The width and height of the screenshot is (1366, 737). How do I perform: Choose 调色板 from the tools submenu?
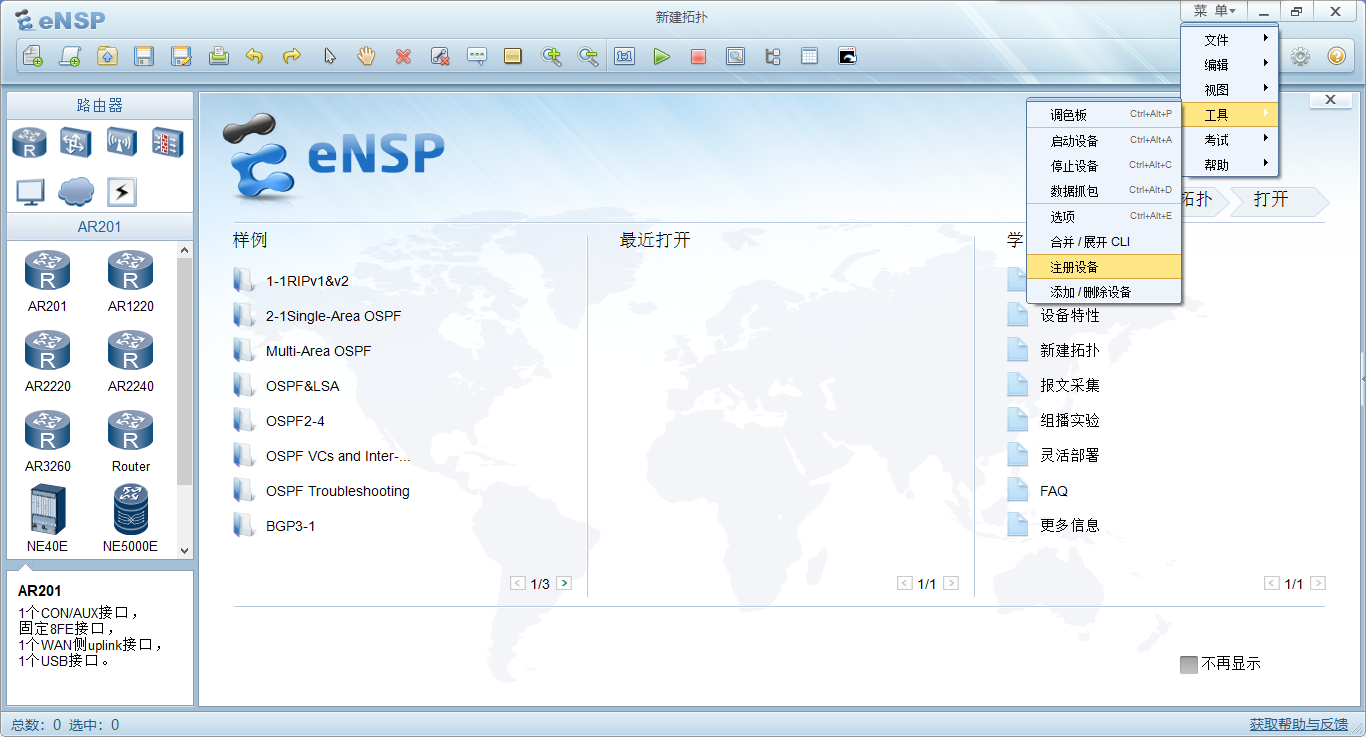pos(1104,115)
